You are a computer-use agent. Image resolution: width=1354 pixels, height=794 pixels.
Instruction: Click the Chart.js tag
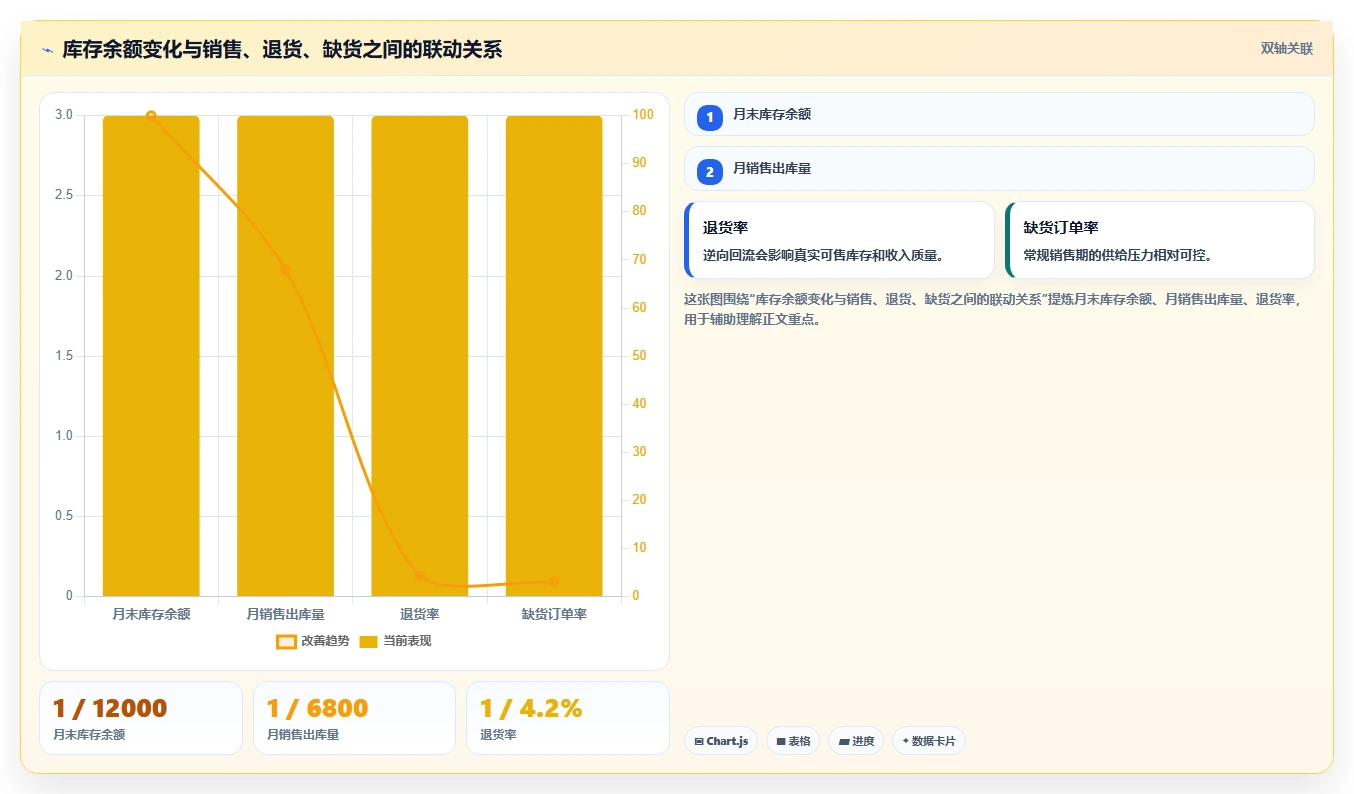coord(721,741)
